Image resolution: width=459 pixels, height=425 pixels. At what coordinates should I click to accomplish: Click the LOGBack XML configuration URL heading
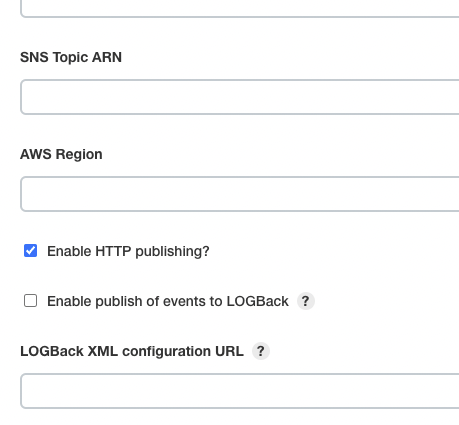(x=132, y=351)
